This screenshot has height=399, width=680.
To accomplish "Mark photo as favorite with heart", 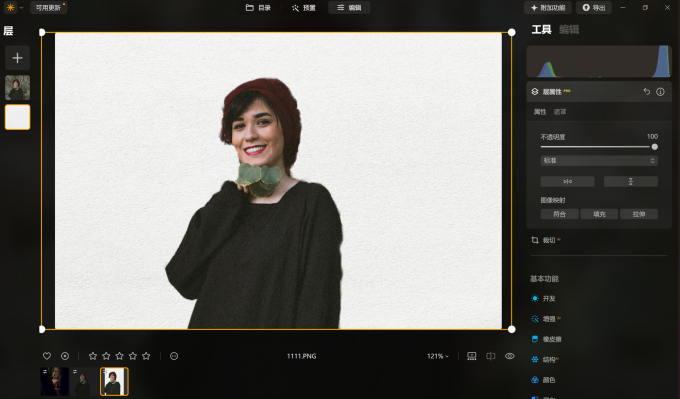I will pos(47,356).
